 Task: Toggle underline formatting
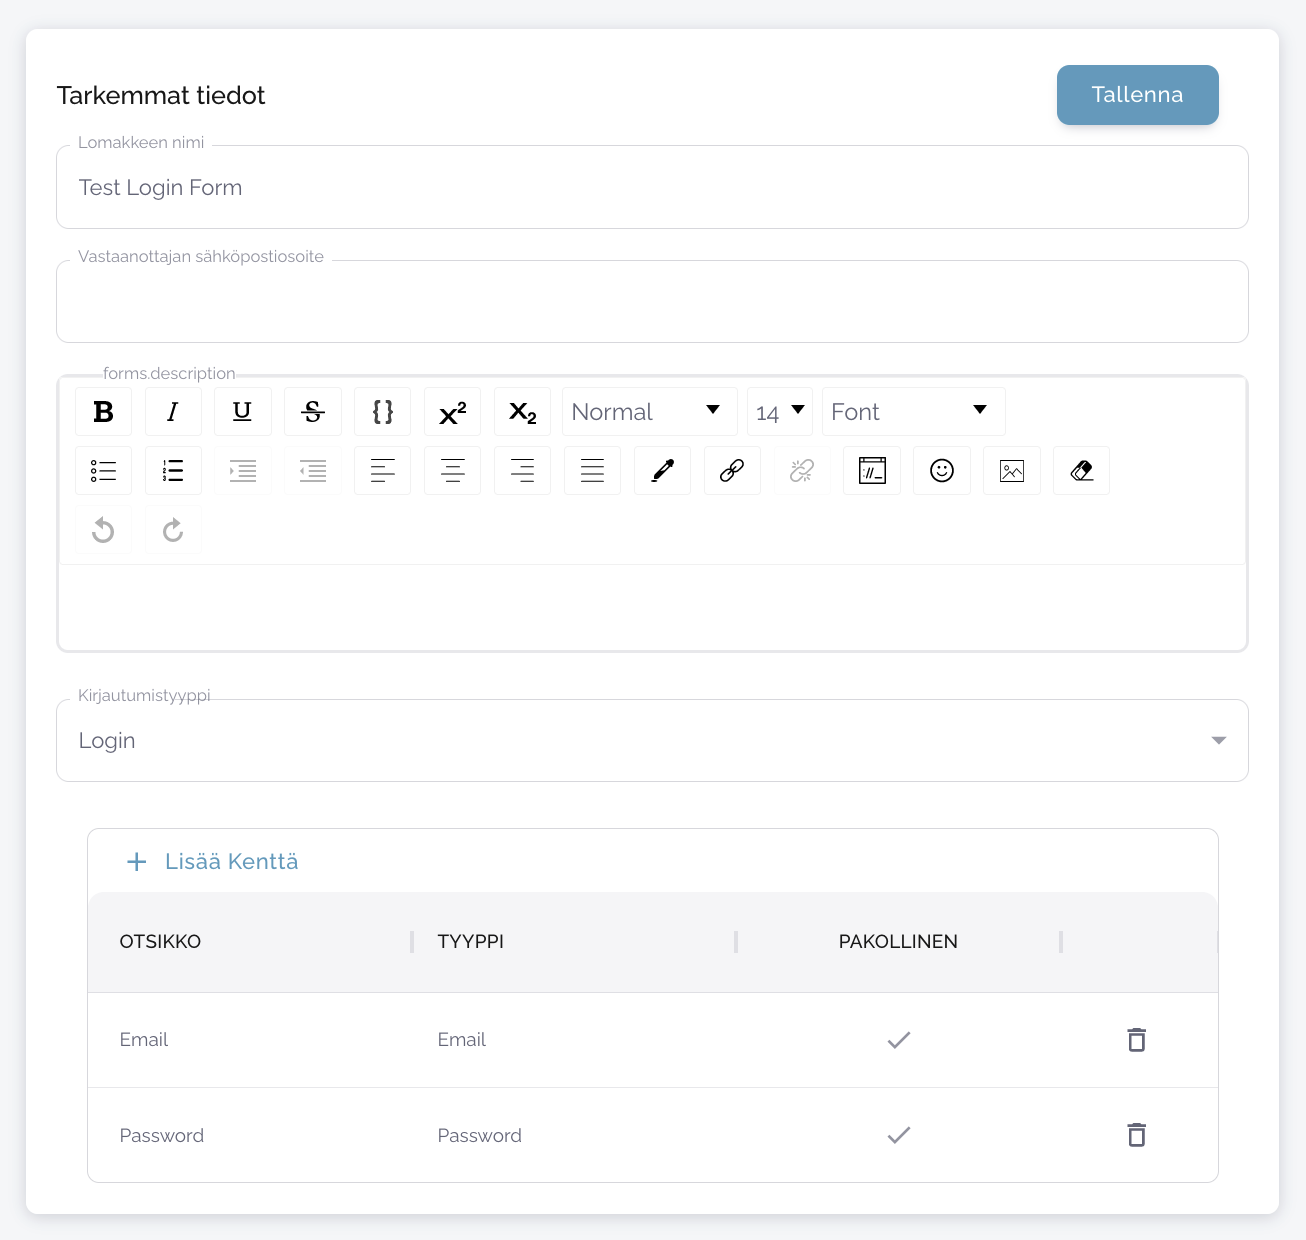(x=242, y=412)
